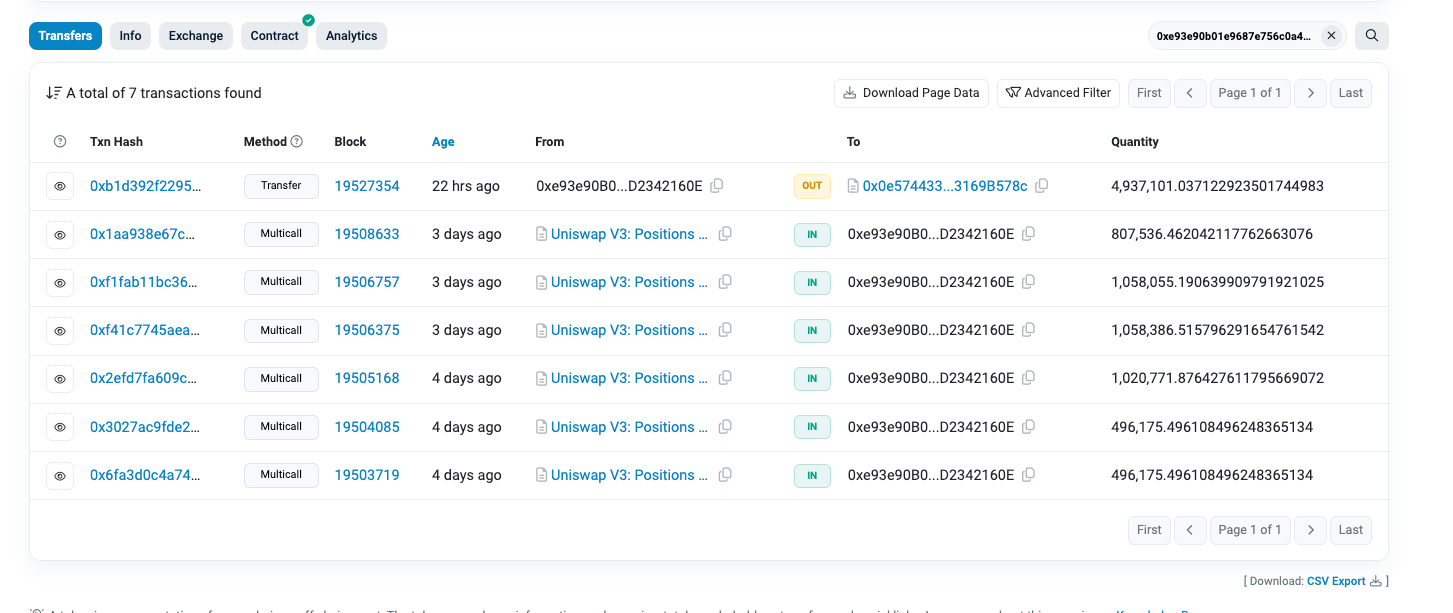
Task: Go to next page using top pagination arrow
Action: click(1310, 93)
